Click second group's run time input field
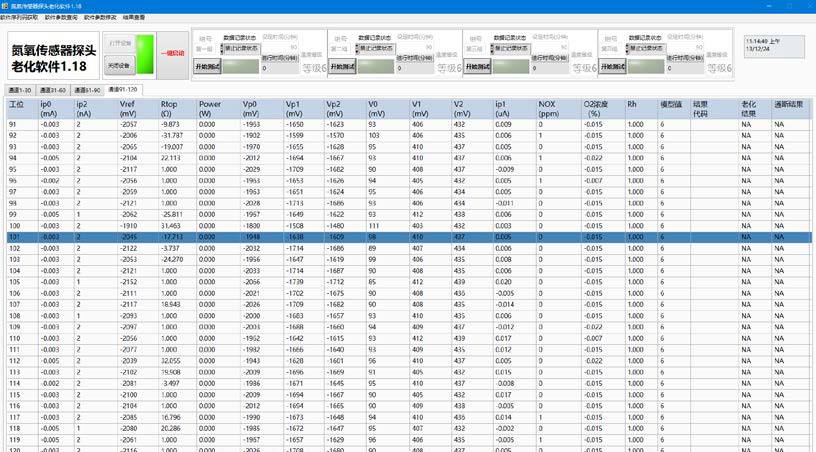This screenshot has height=452, width=816. [x=415, y=68]
